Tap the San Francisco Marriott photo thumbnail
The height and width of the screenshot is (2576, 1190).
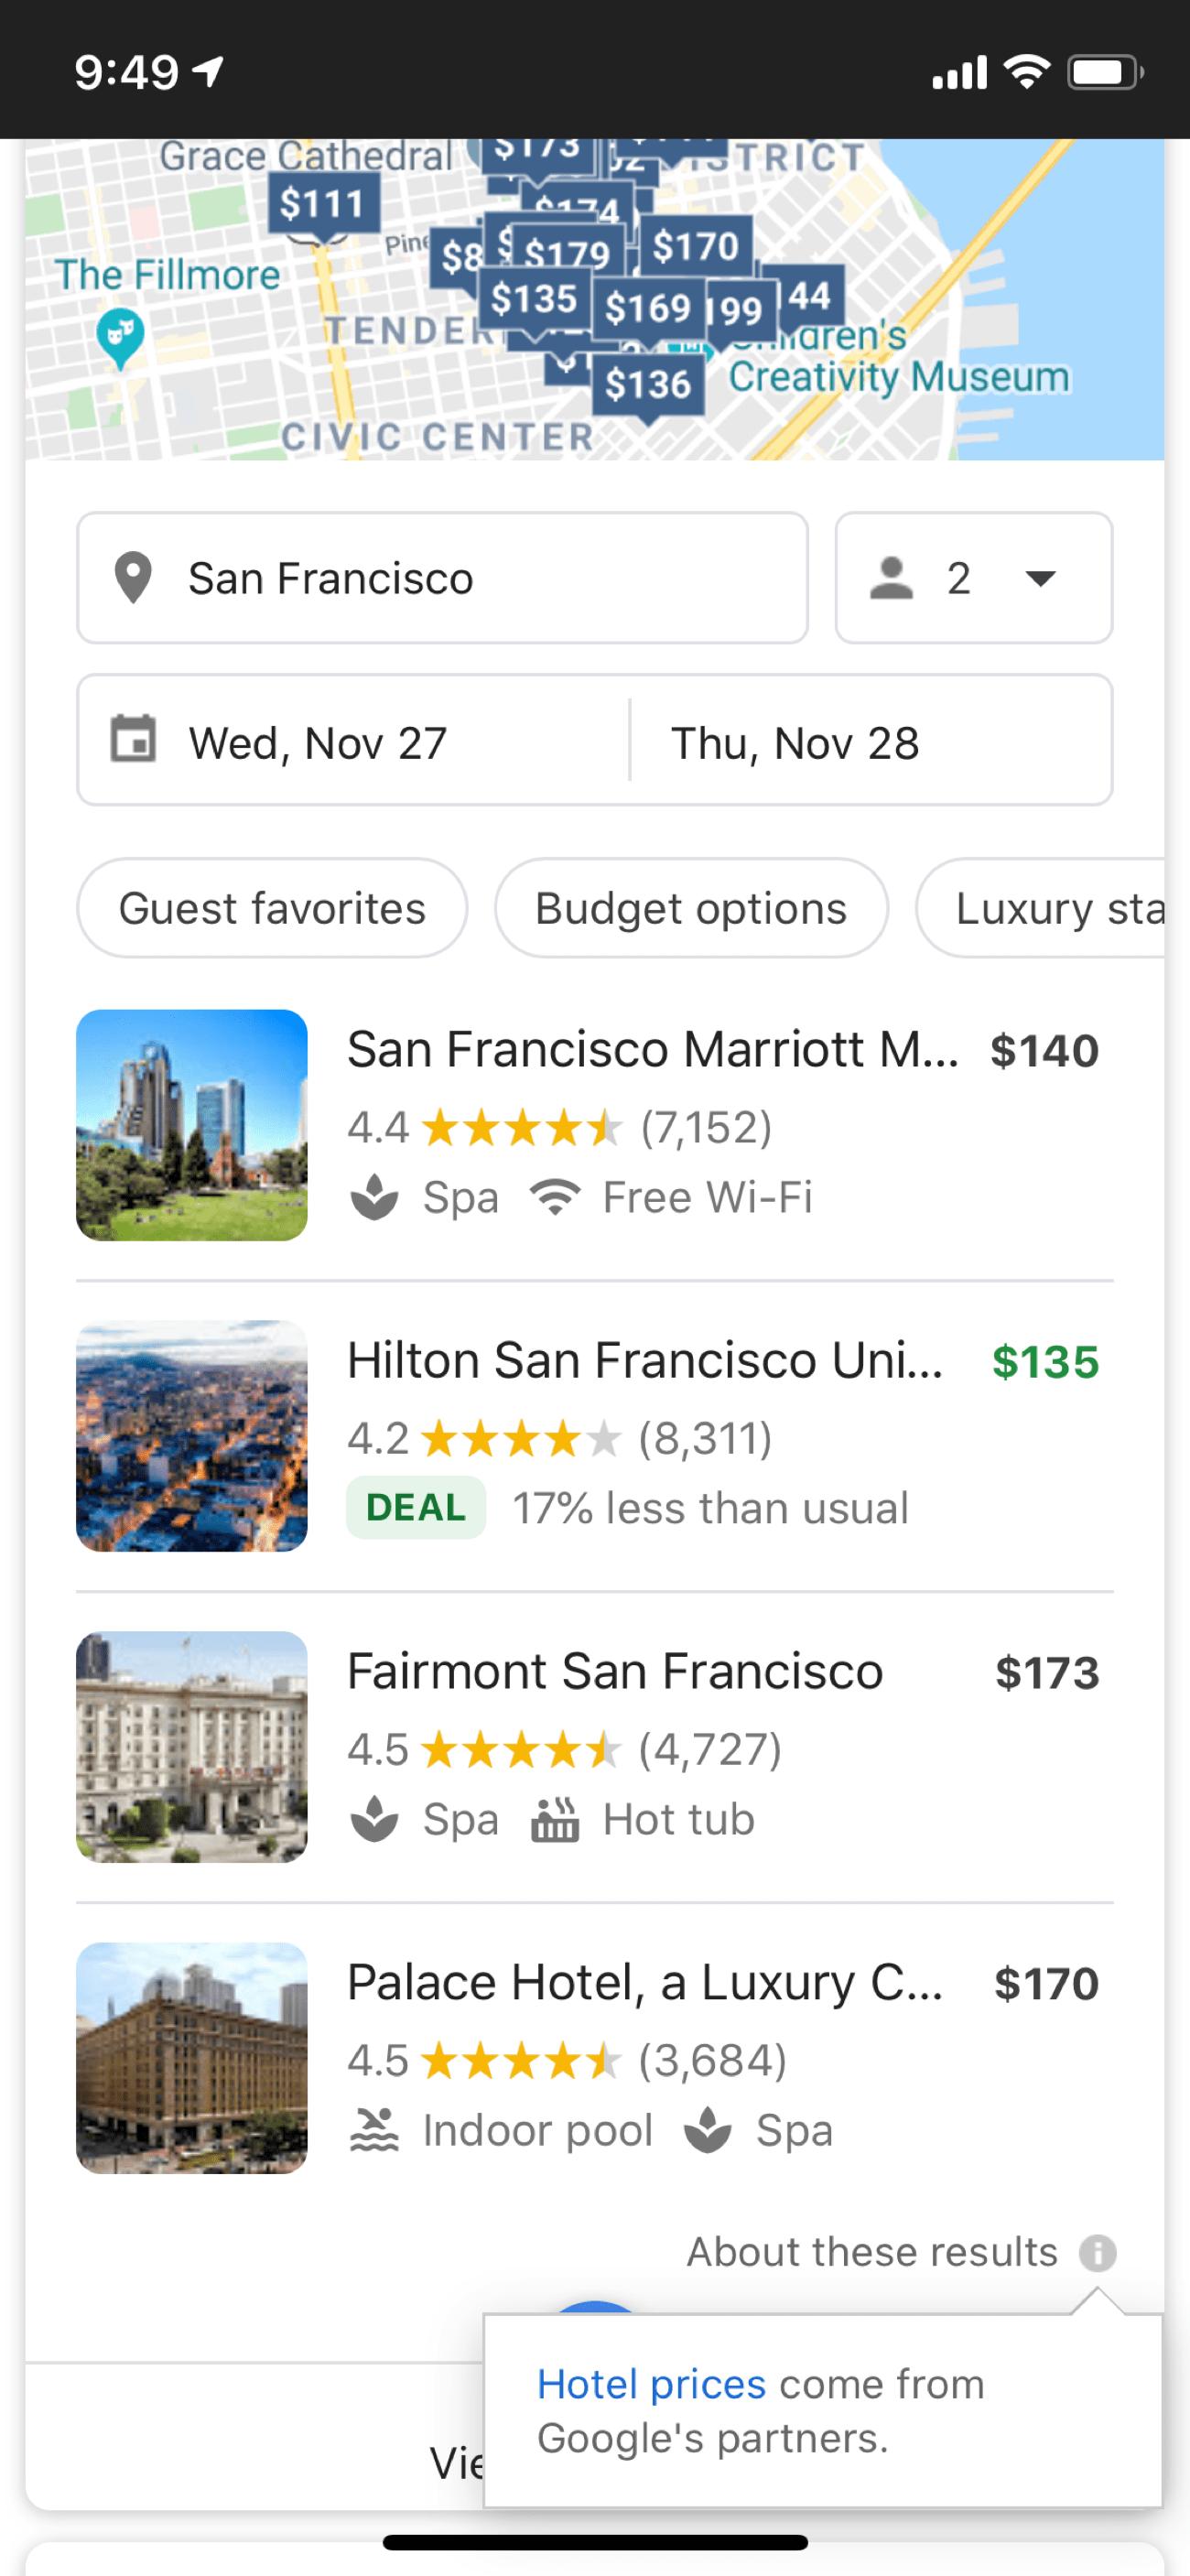pyautogui.click(x=192, y=1125)
